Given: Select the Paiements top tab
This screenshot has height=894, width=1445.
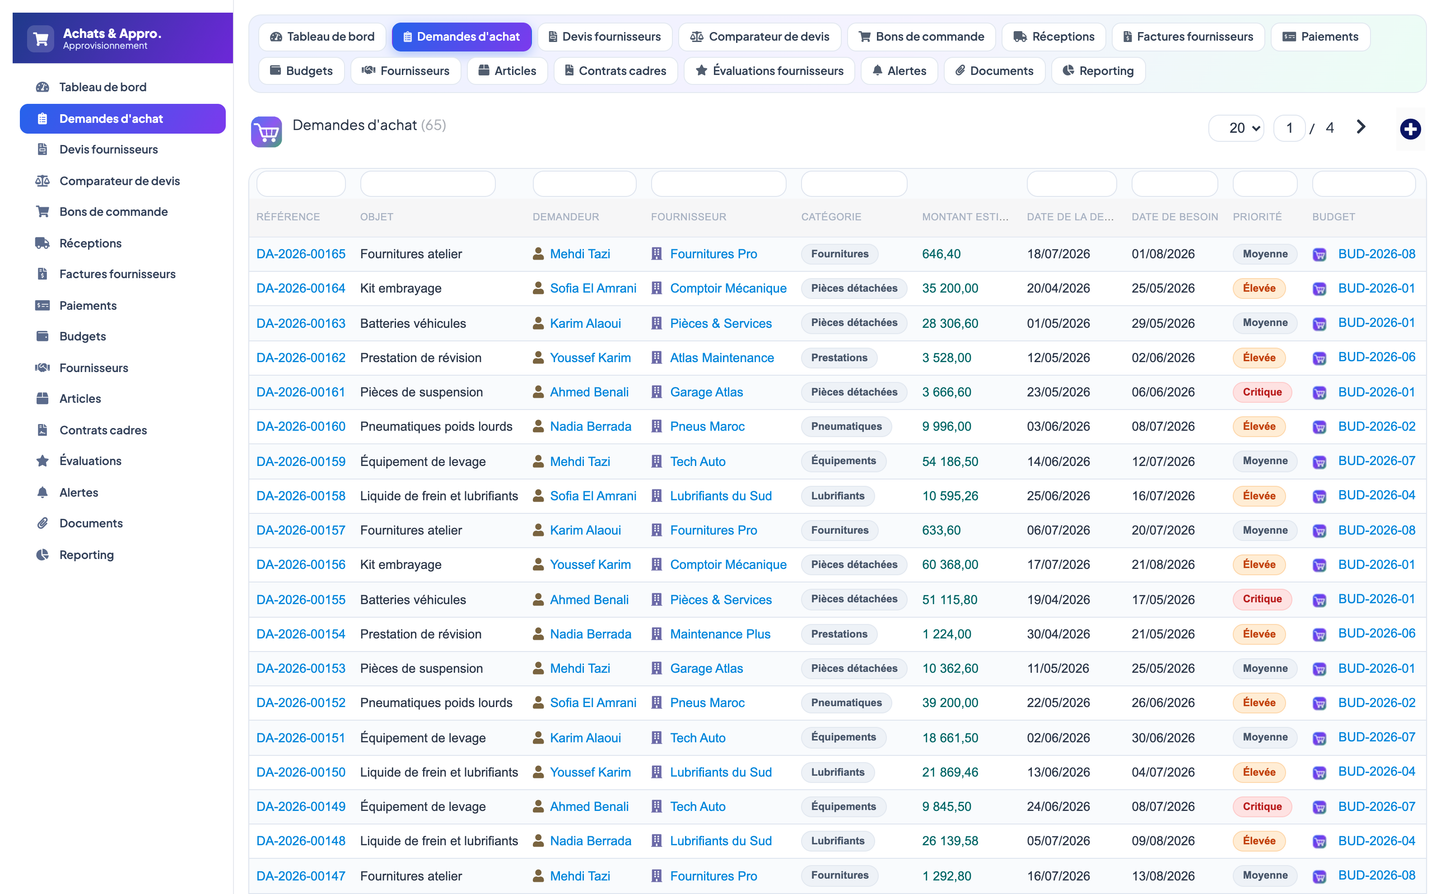Looking at the screenshot, I should pyautogui.click(x=1320, y=37).
